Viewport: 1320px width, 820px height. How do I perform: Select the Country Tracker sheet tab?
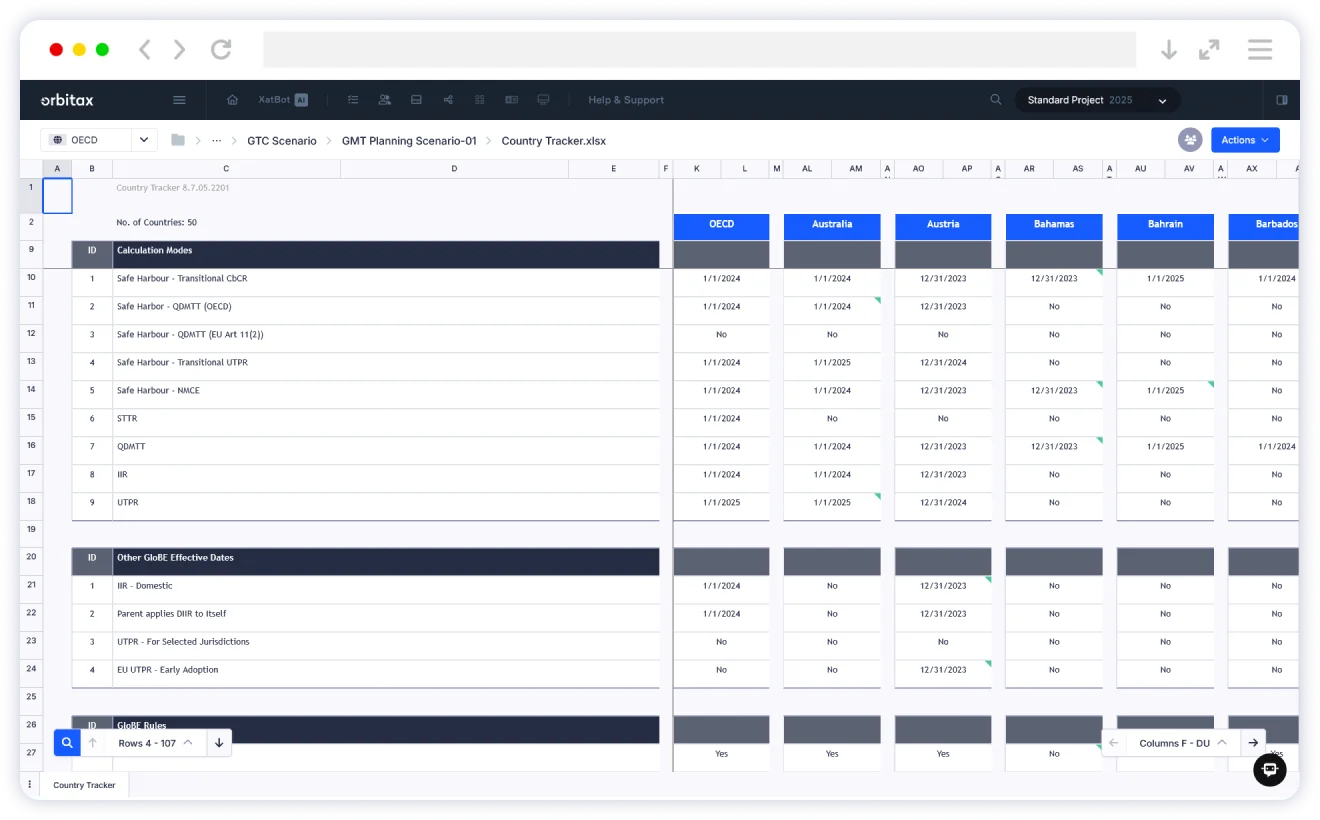click(84, 785)
